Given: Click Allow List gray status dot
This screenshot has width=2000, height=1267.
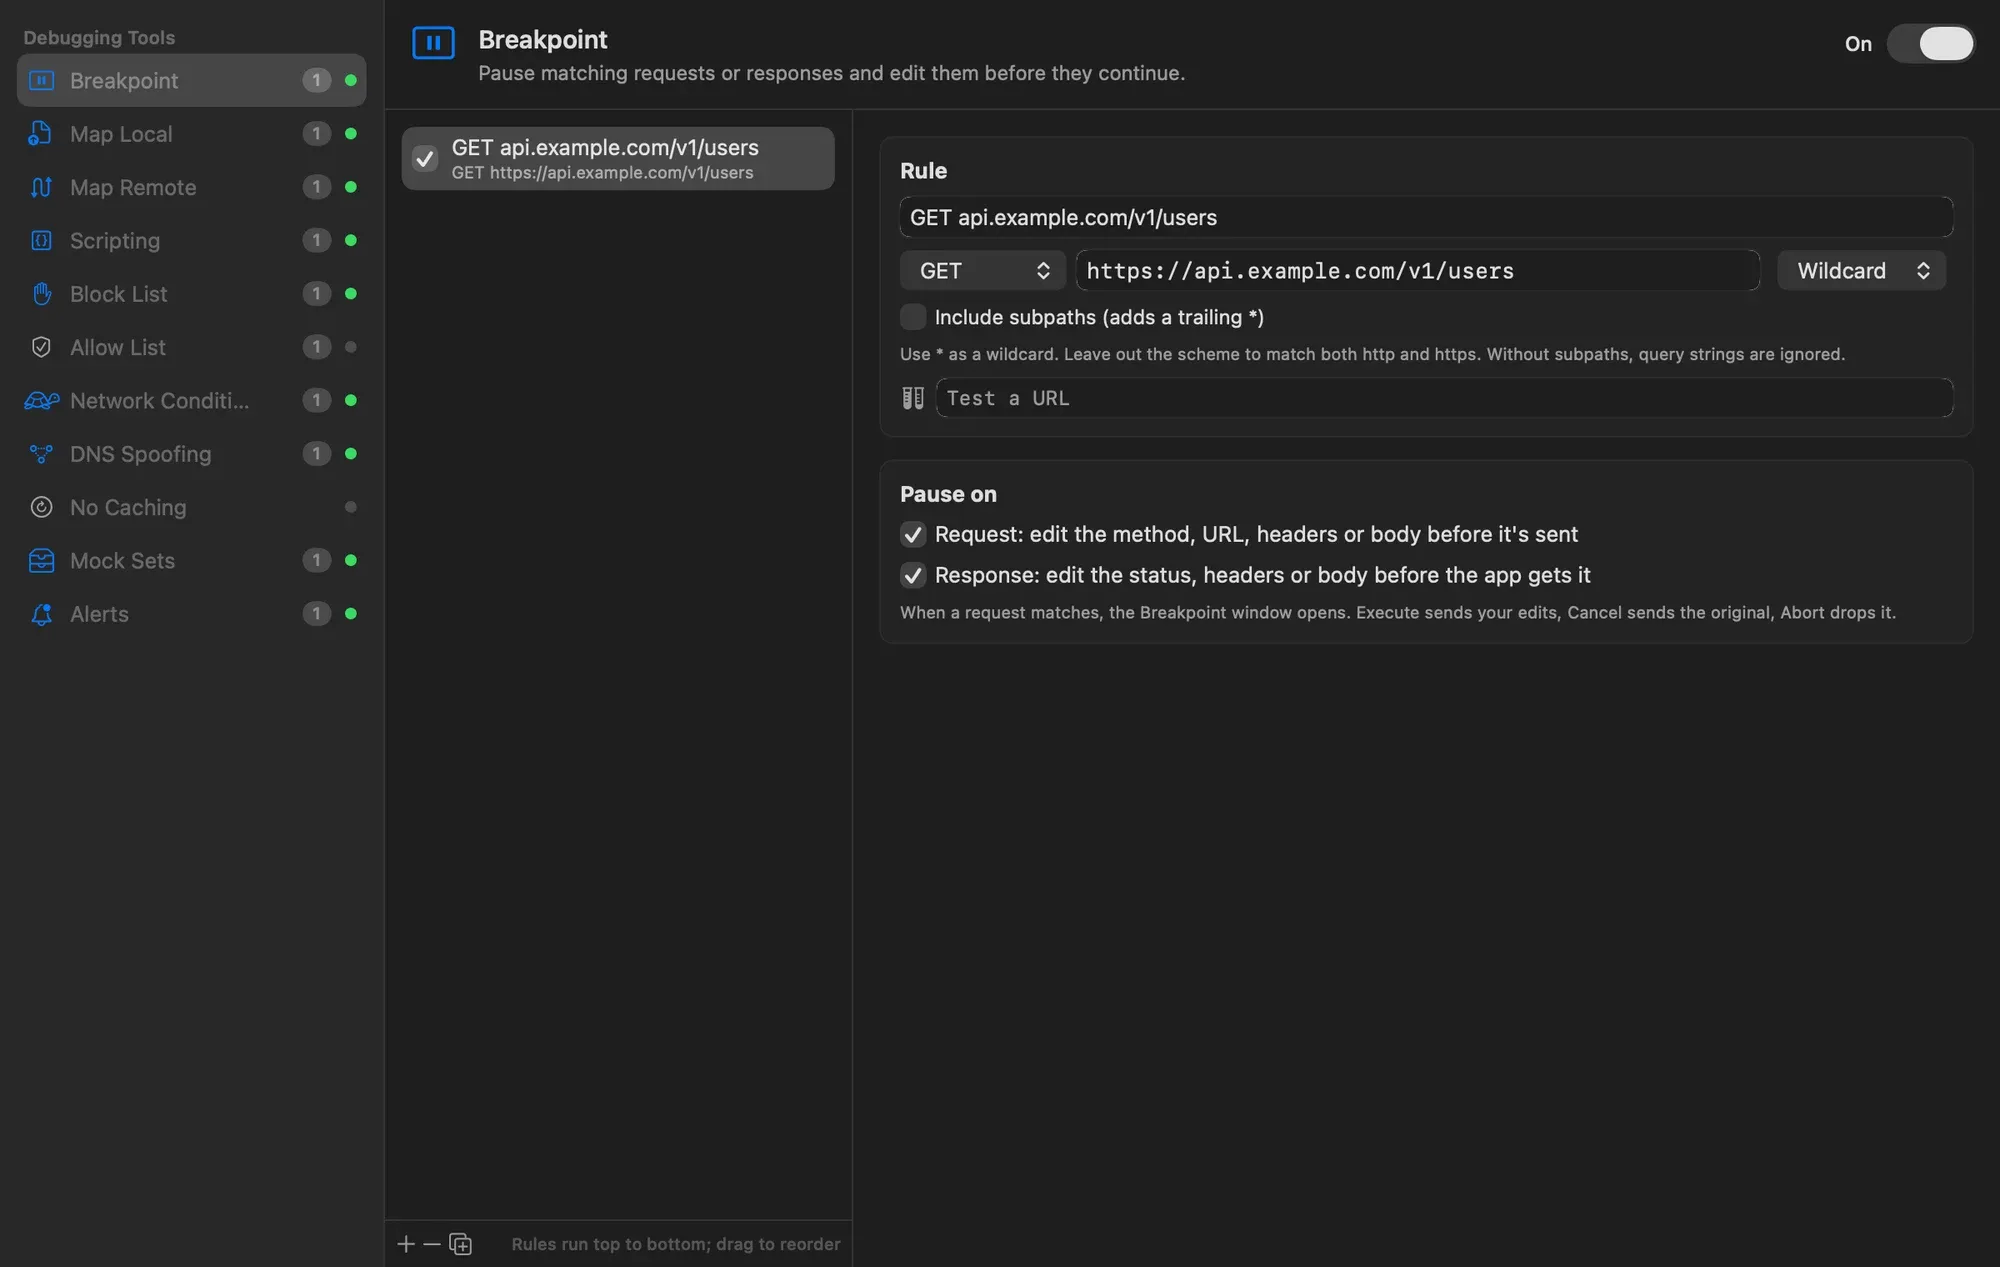Looking at the screenshot, I should point(350,347).
